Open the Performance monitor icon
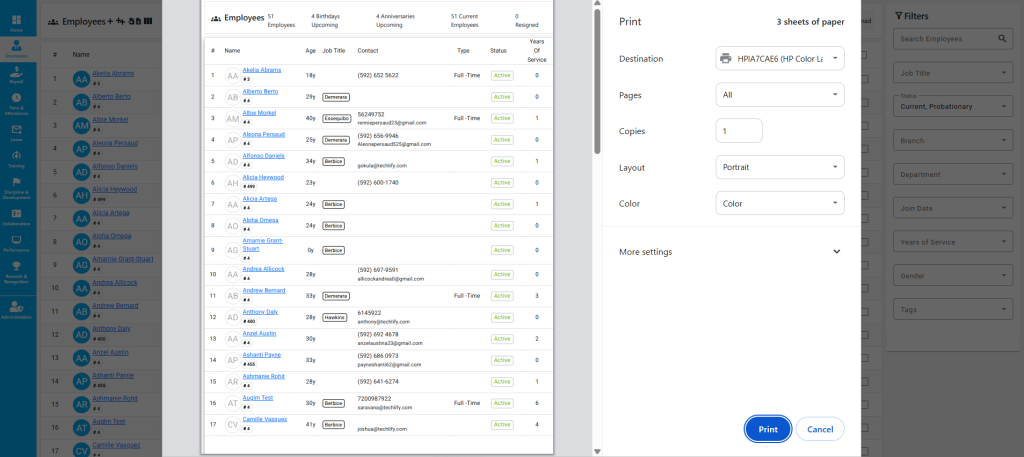1024x457 pixels. tap(17, 241)
